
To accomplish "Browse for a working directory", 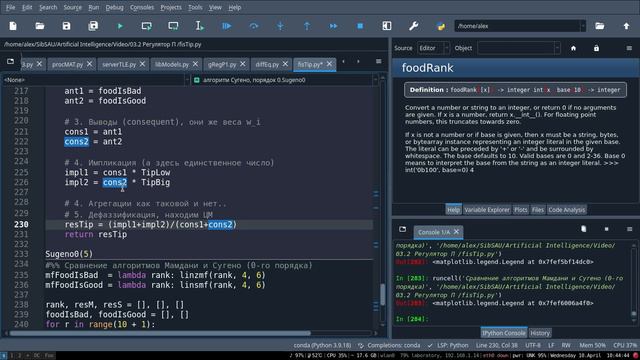I will (600, 26).
